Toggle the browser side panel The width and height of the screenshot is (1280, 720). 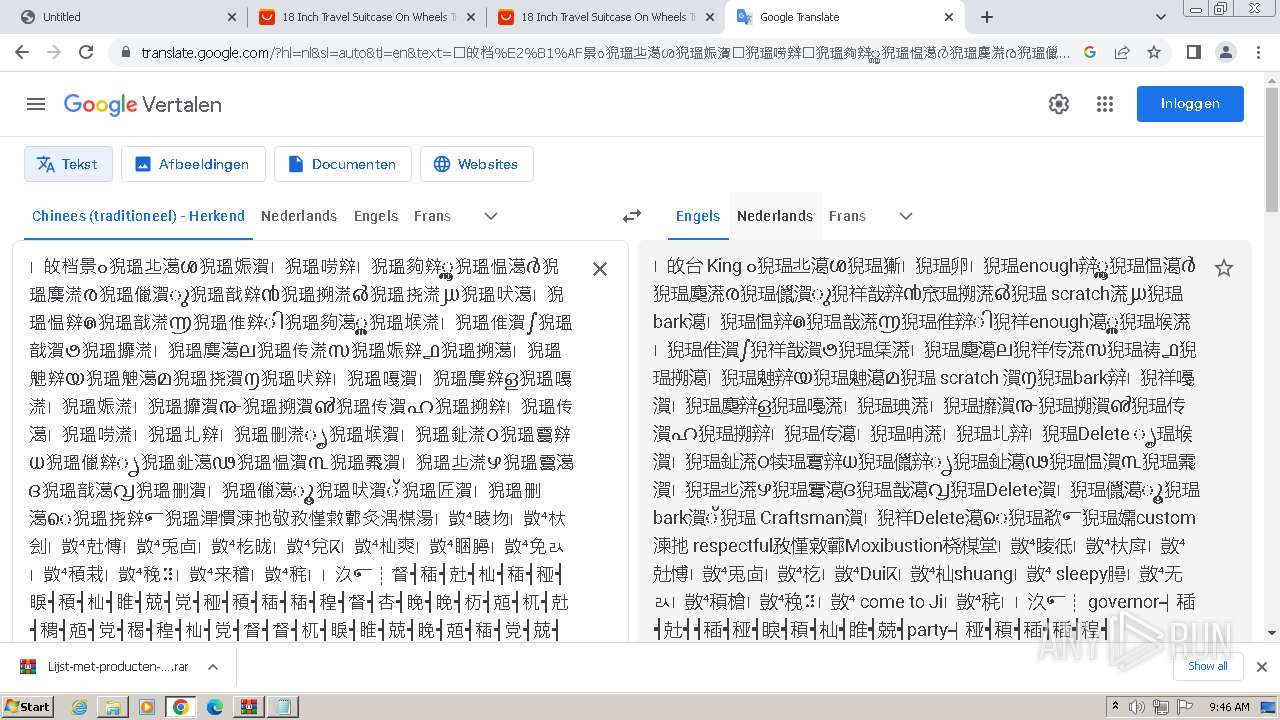(x=1193, y=52)
